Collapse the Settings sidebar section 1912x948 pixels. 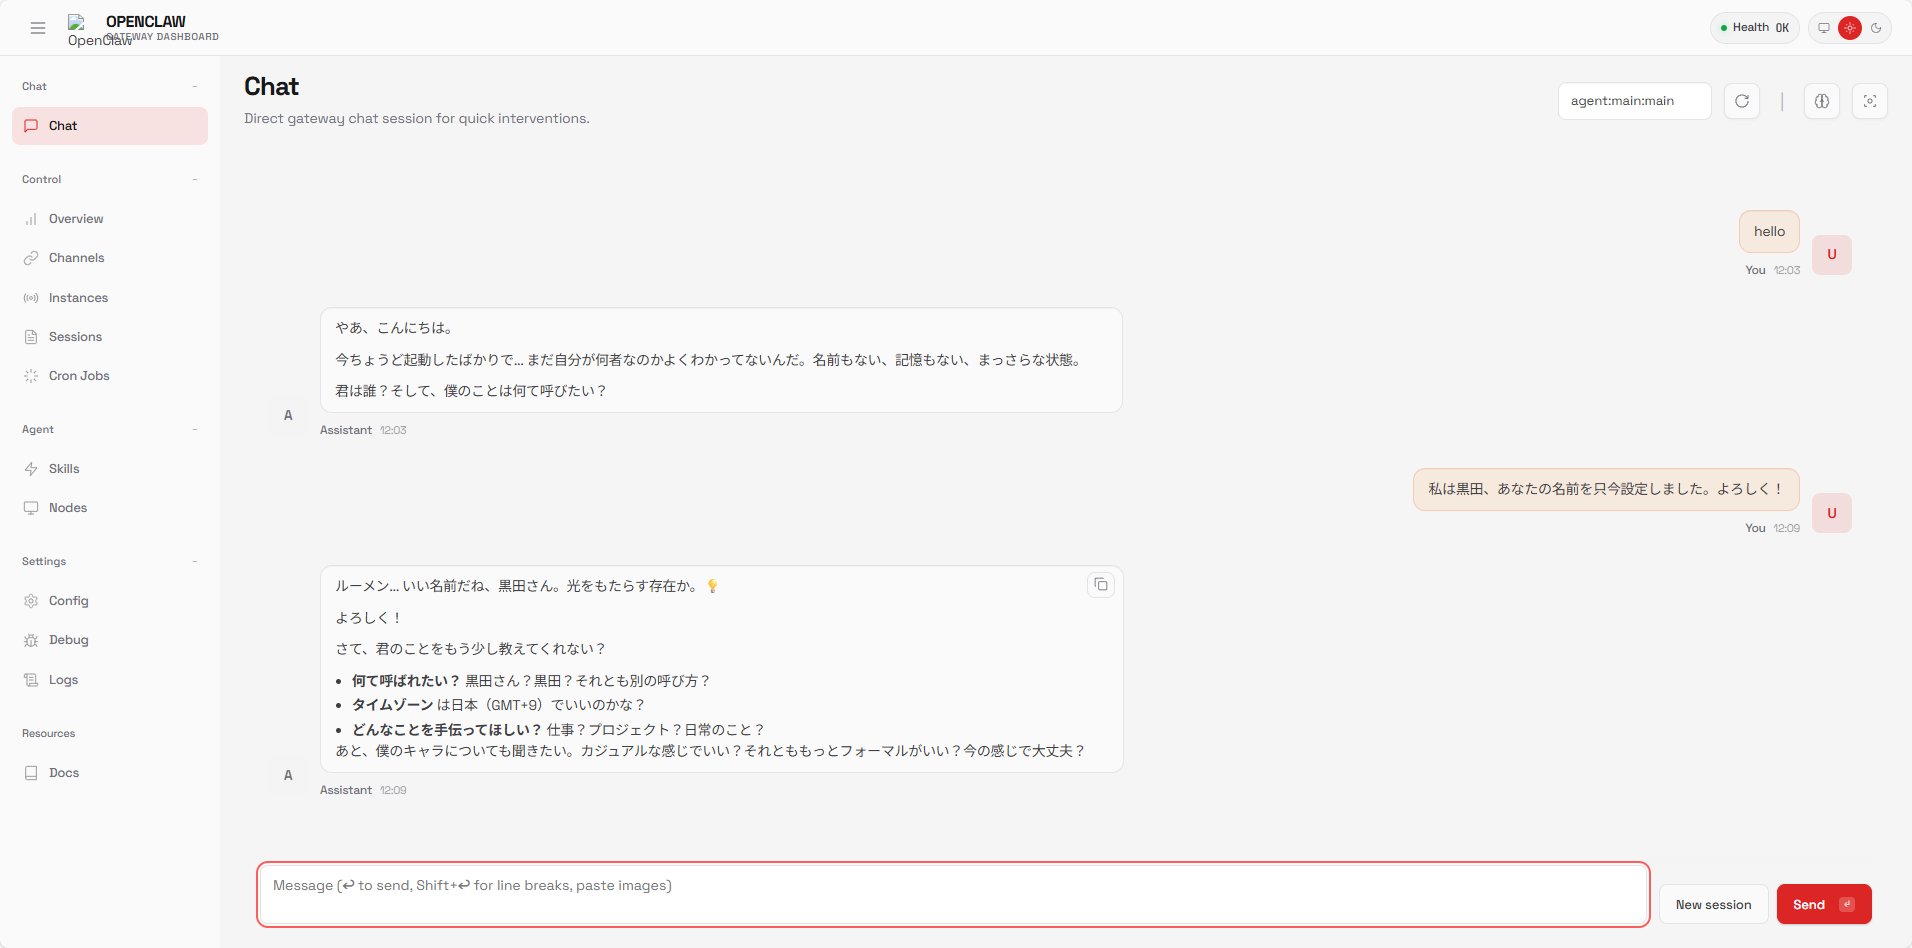click(x=195, y=562)
